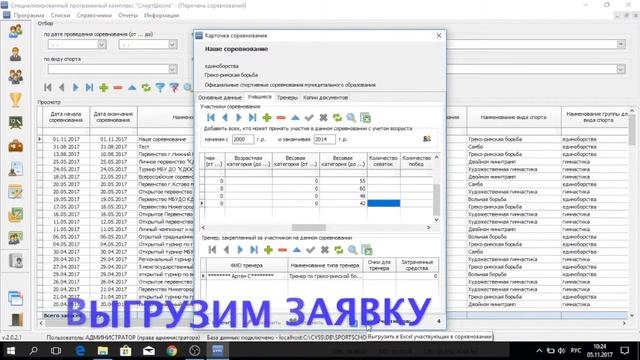Open the single man in suit sidebar icon

pos(16,54)
